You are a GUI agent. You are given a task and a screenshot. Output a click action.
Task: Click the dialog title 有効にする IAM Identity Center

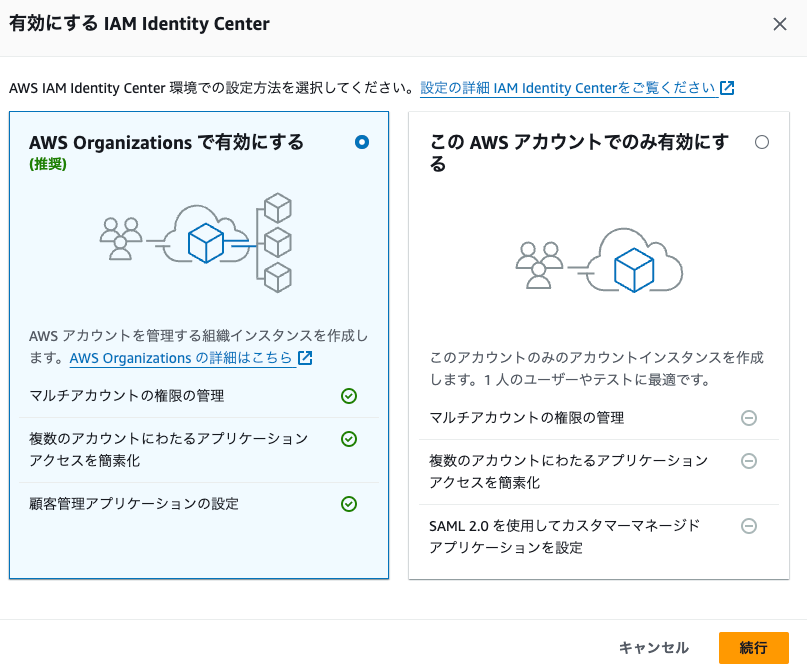pos(139,24)
